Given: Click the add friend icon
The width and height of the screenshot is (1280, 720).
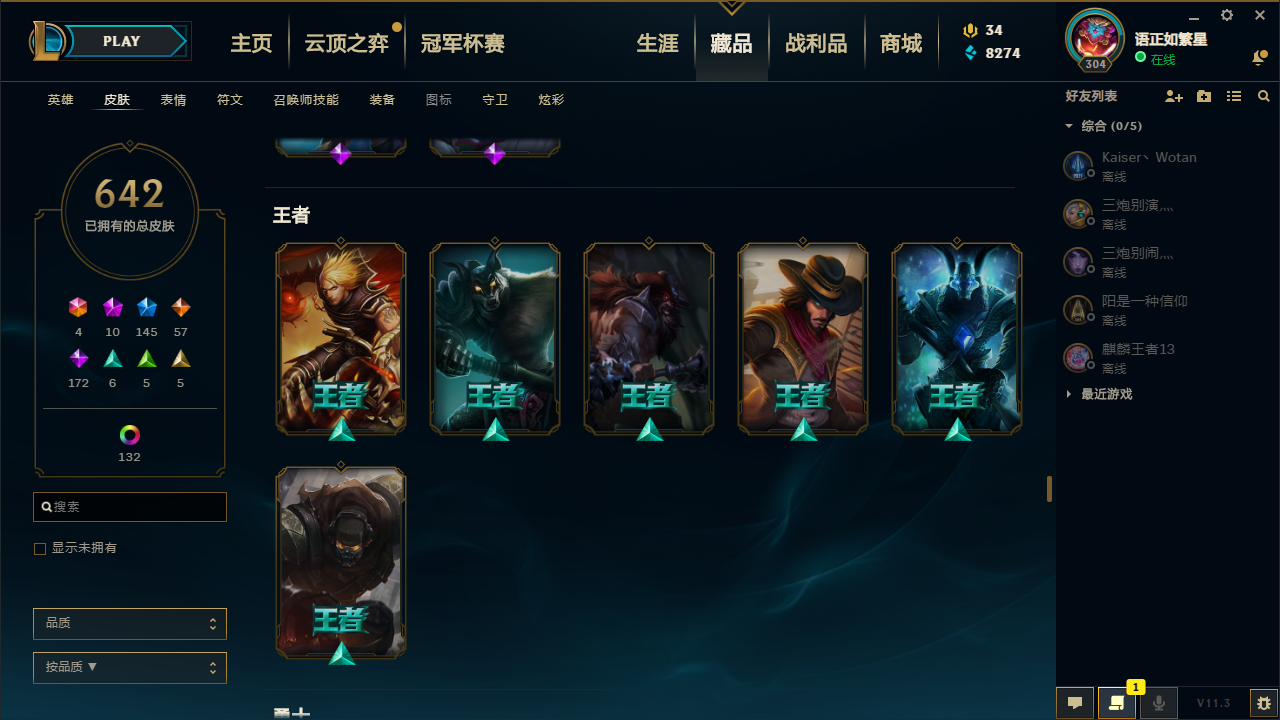Looking at the screenshot, I should pyautogui.click(x=1174, y=96).
